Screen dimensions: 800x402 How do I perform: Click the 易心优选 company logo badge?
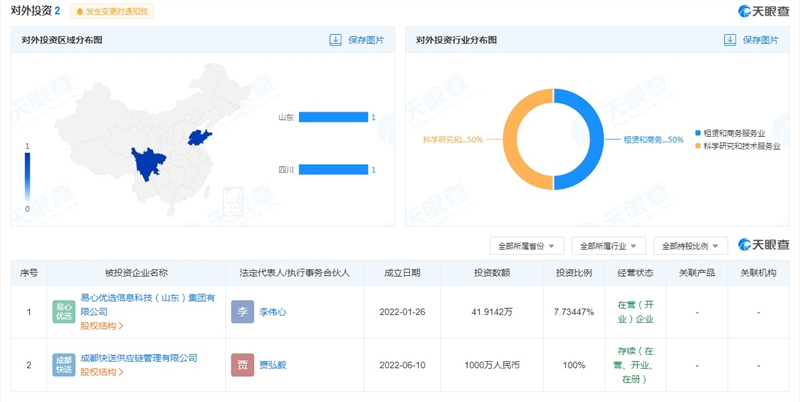64,312
